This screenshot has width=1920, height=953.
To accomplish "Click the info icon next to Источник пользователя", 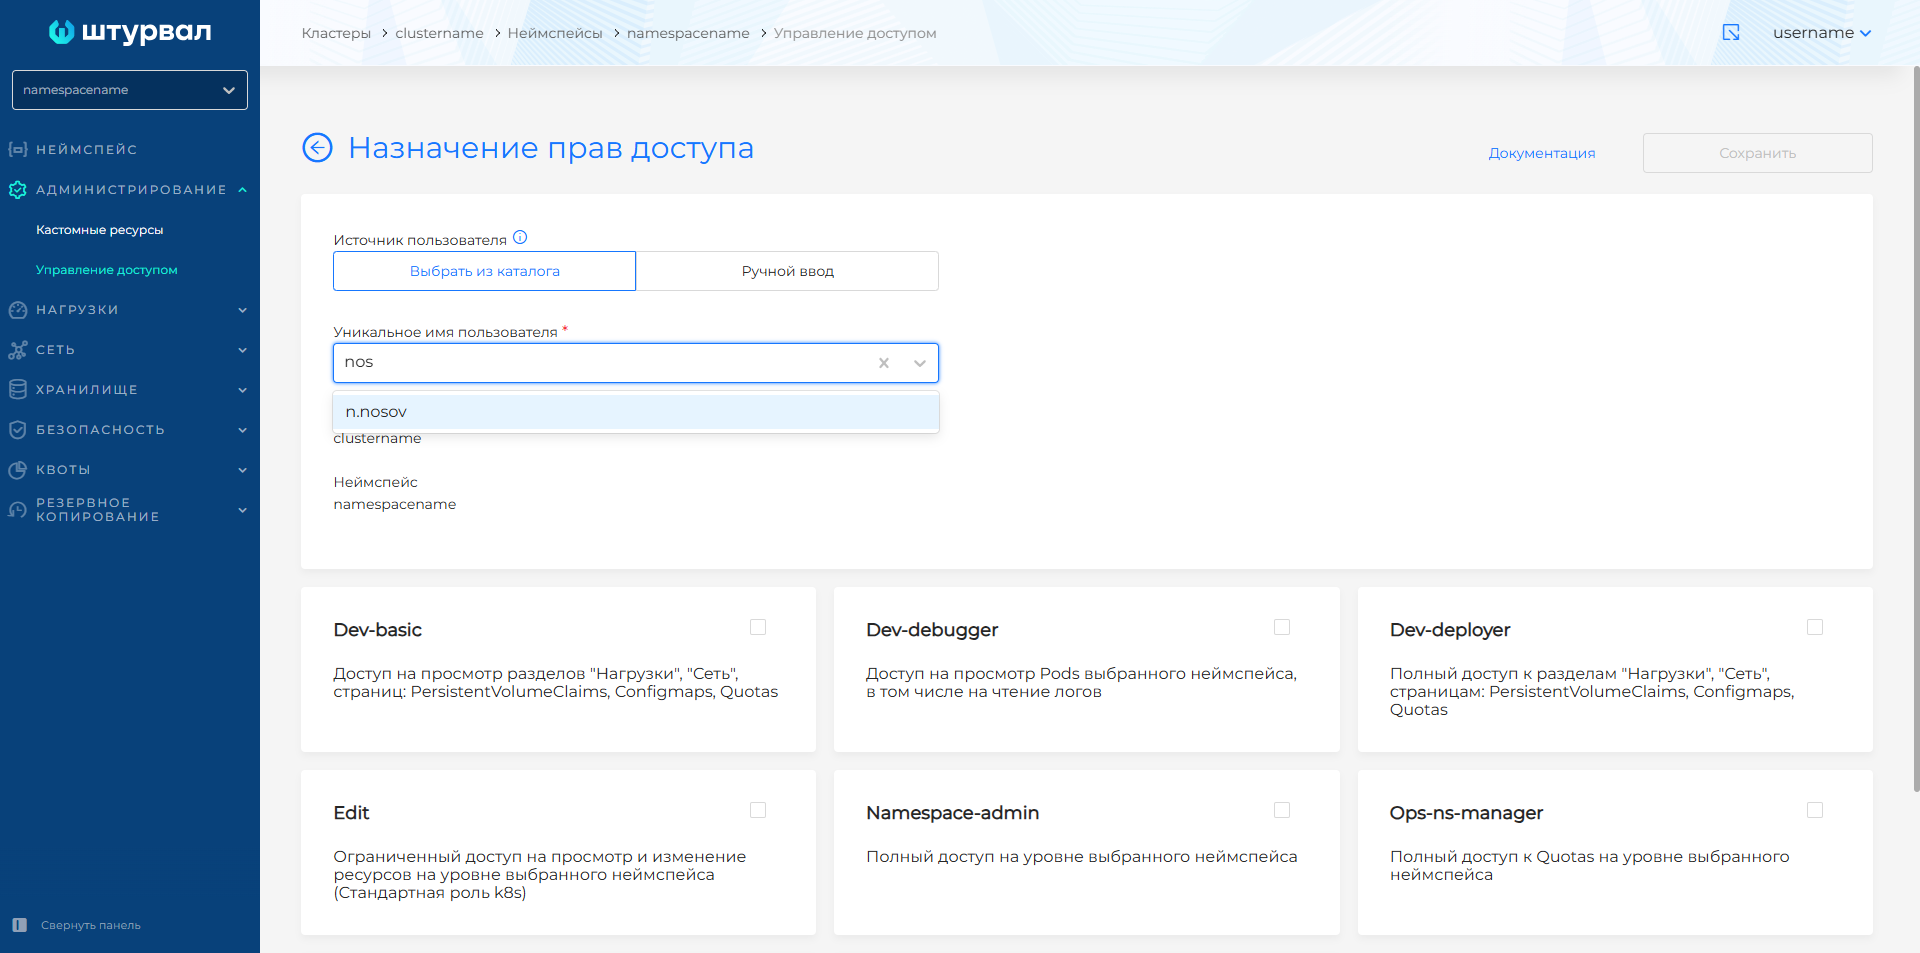I will 520,238.
